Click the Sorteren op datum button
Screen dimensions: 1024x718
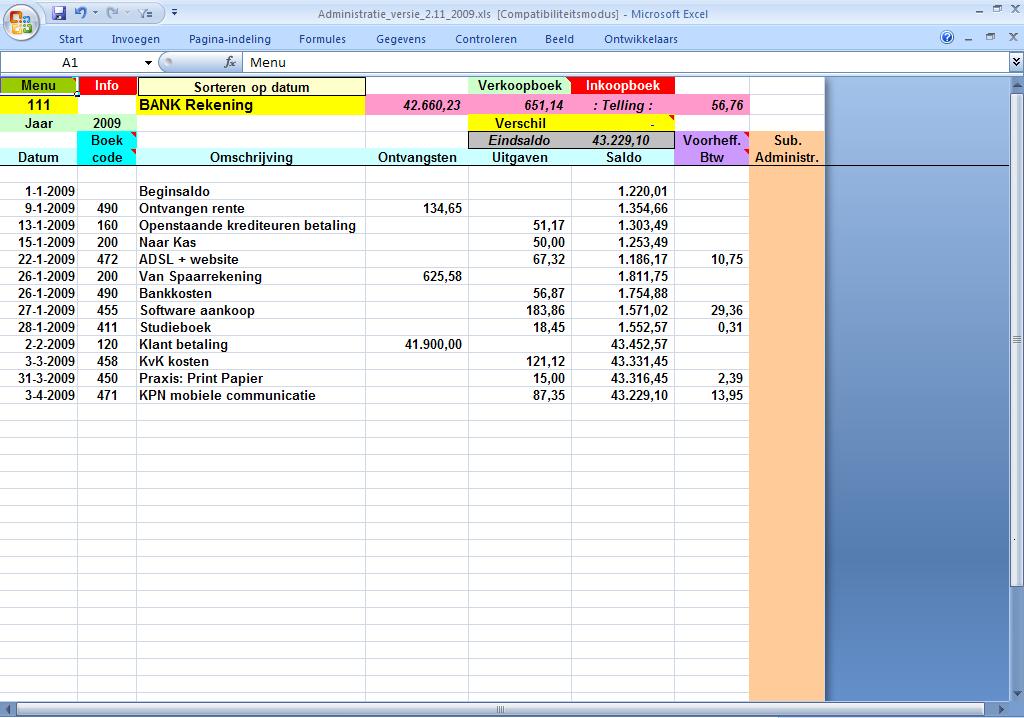click(x=251, y=87)
